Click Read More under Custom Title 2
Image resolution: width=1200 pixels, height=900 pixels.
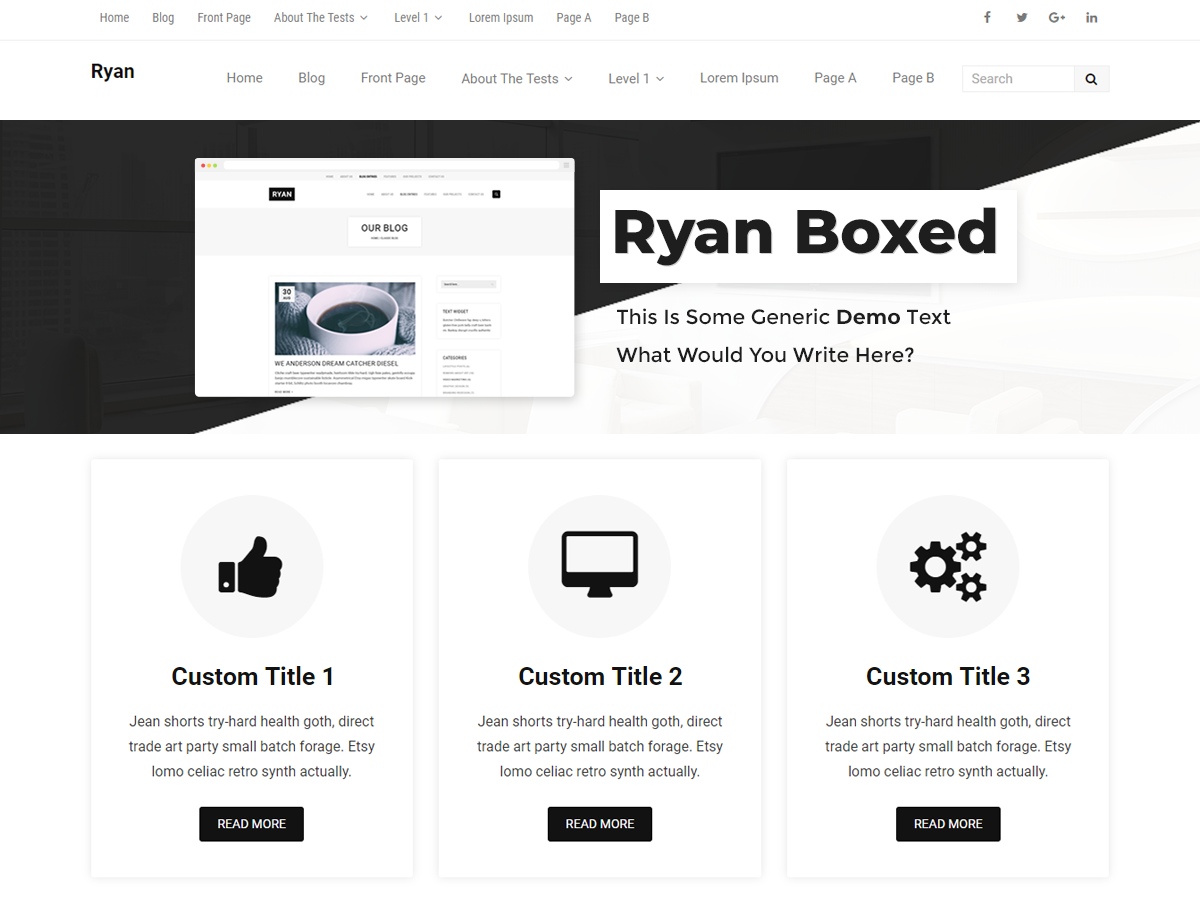(599, 823)
